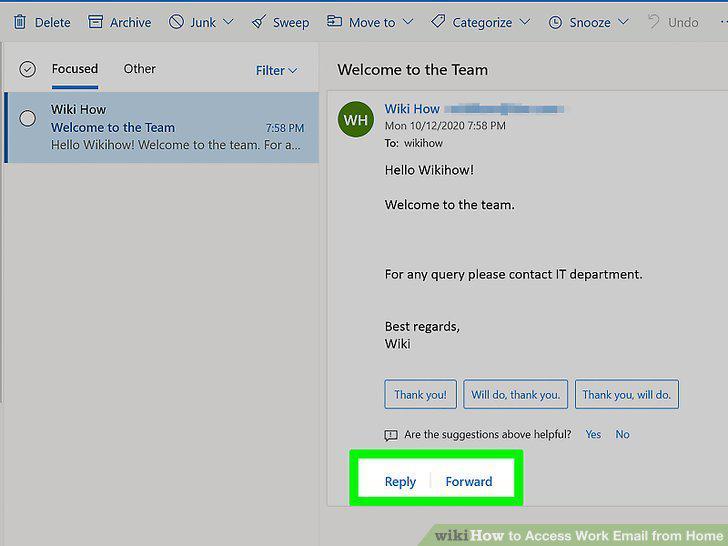Viewport: 728px width, 546px height.
Task: Switch to the Focused tab
Action: point(75,69)
